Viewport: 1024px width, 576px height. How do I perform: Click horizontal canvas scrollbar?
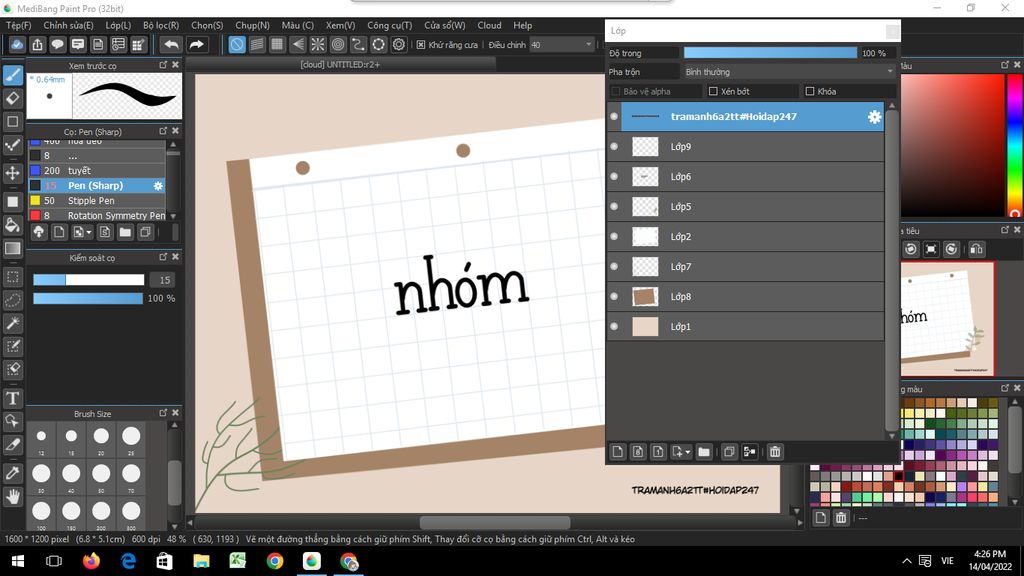494,523
